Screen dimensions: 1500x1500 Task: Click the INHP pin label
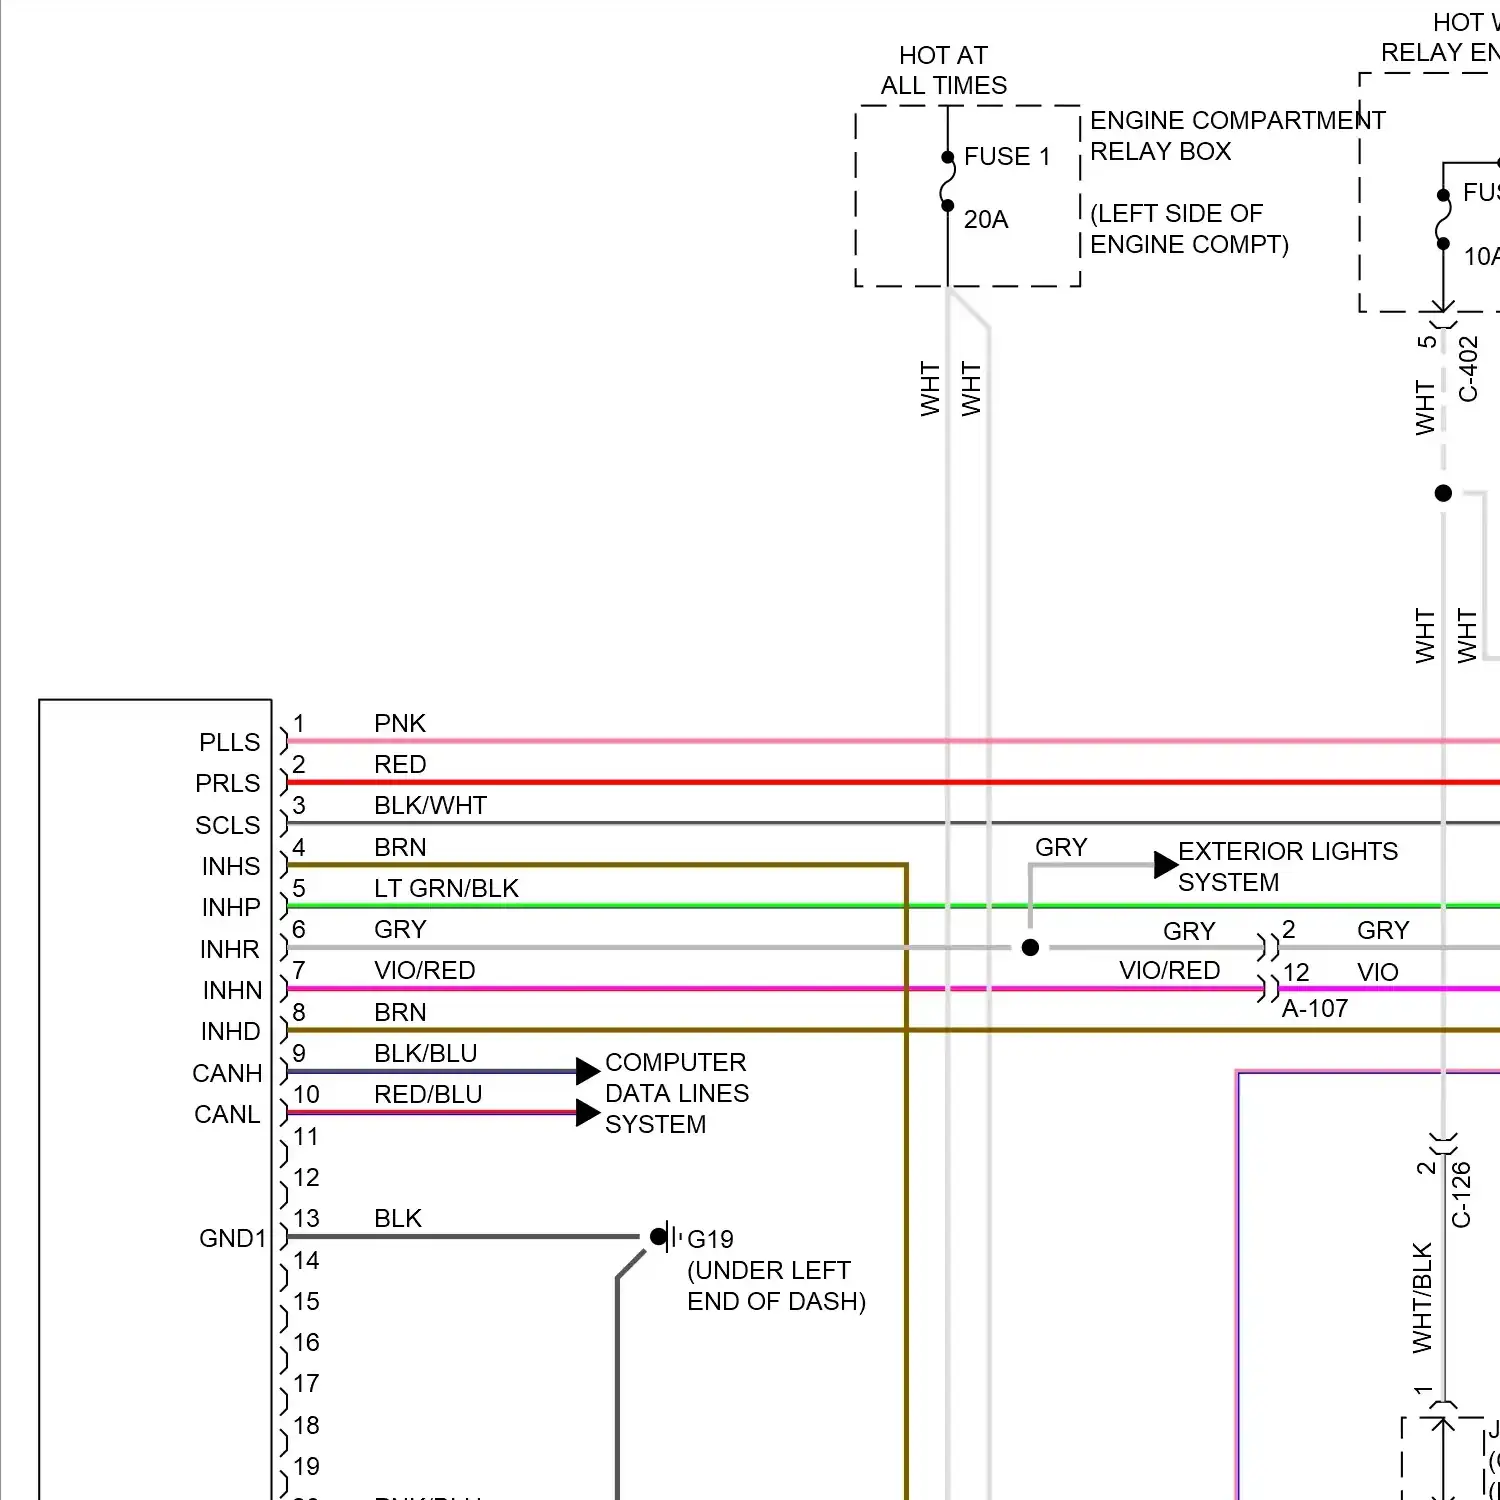[230, 907]
